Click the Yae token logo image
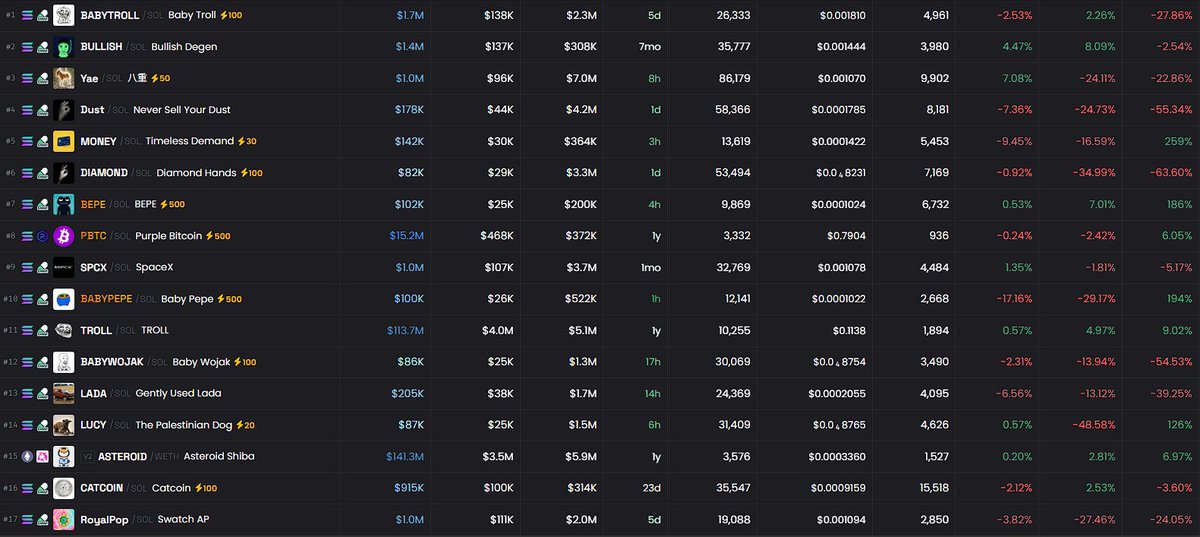Image resolution: width=1200 pixels, height=537 pixels. [x=64, y=78]
